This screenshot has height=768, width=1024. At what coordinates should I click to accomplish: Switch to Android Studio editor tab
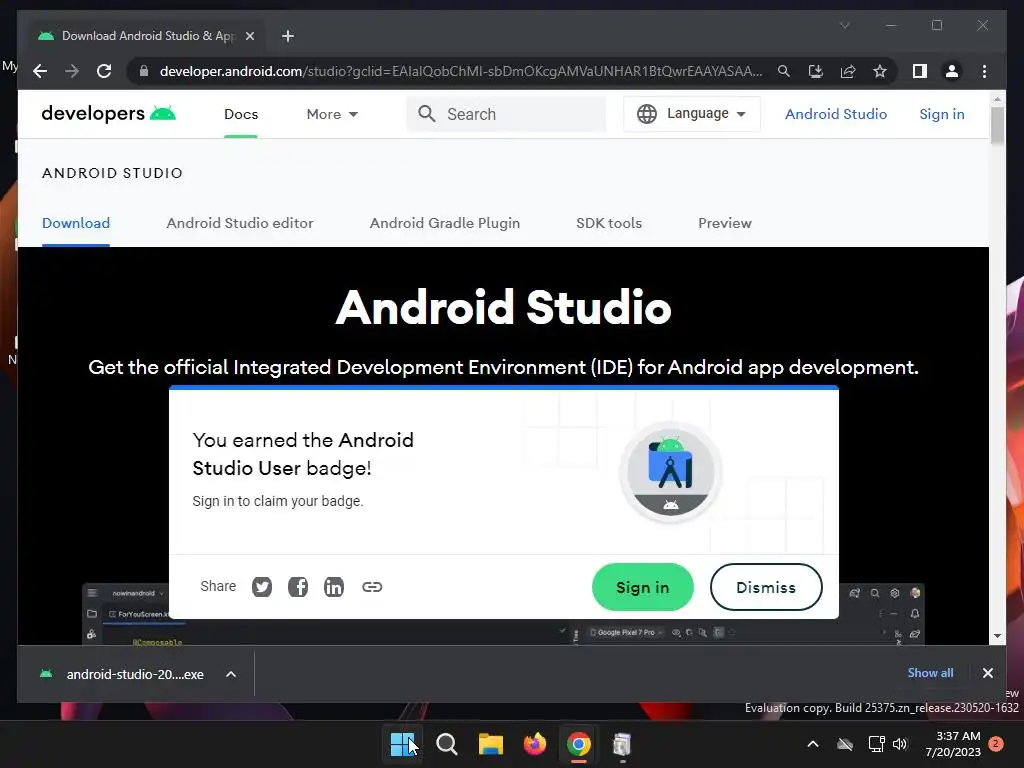coord(240,223)
